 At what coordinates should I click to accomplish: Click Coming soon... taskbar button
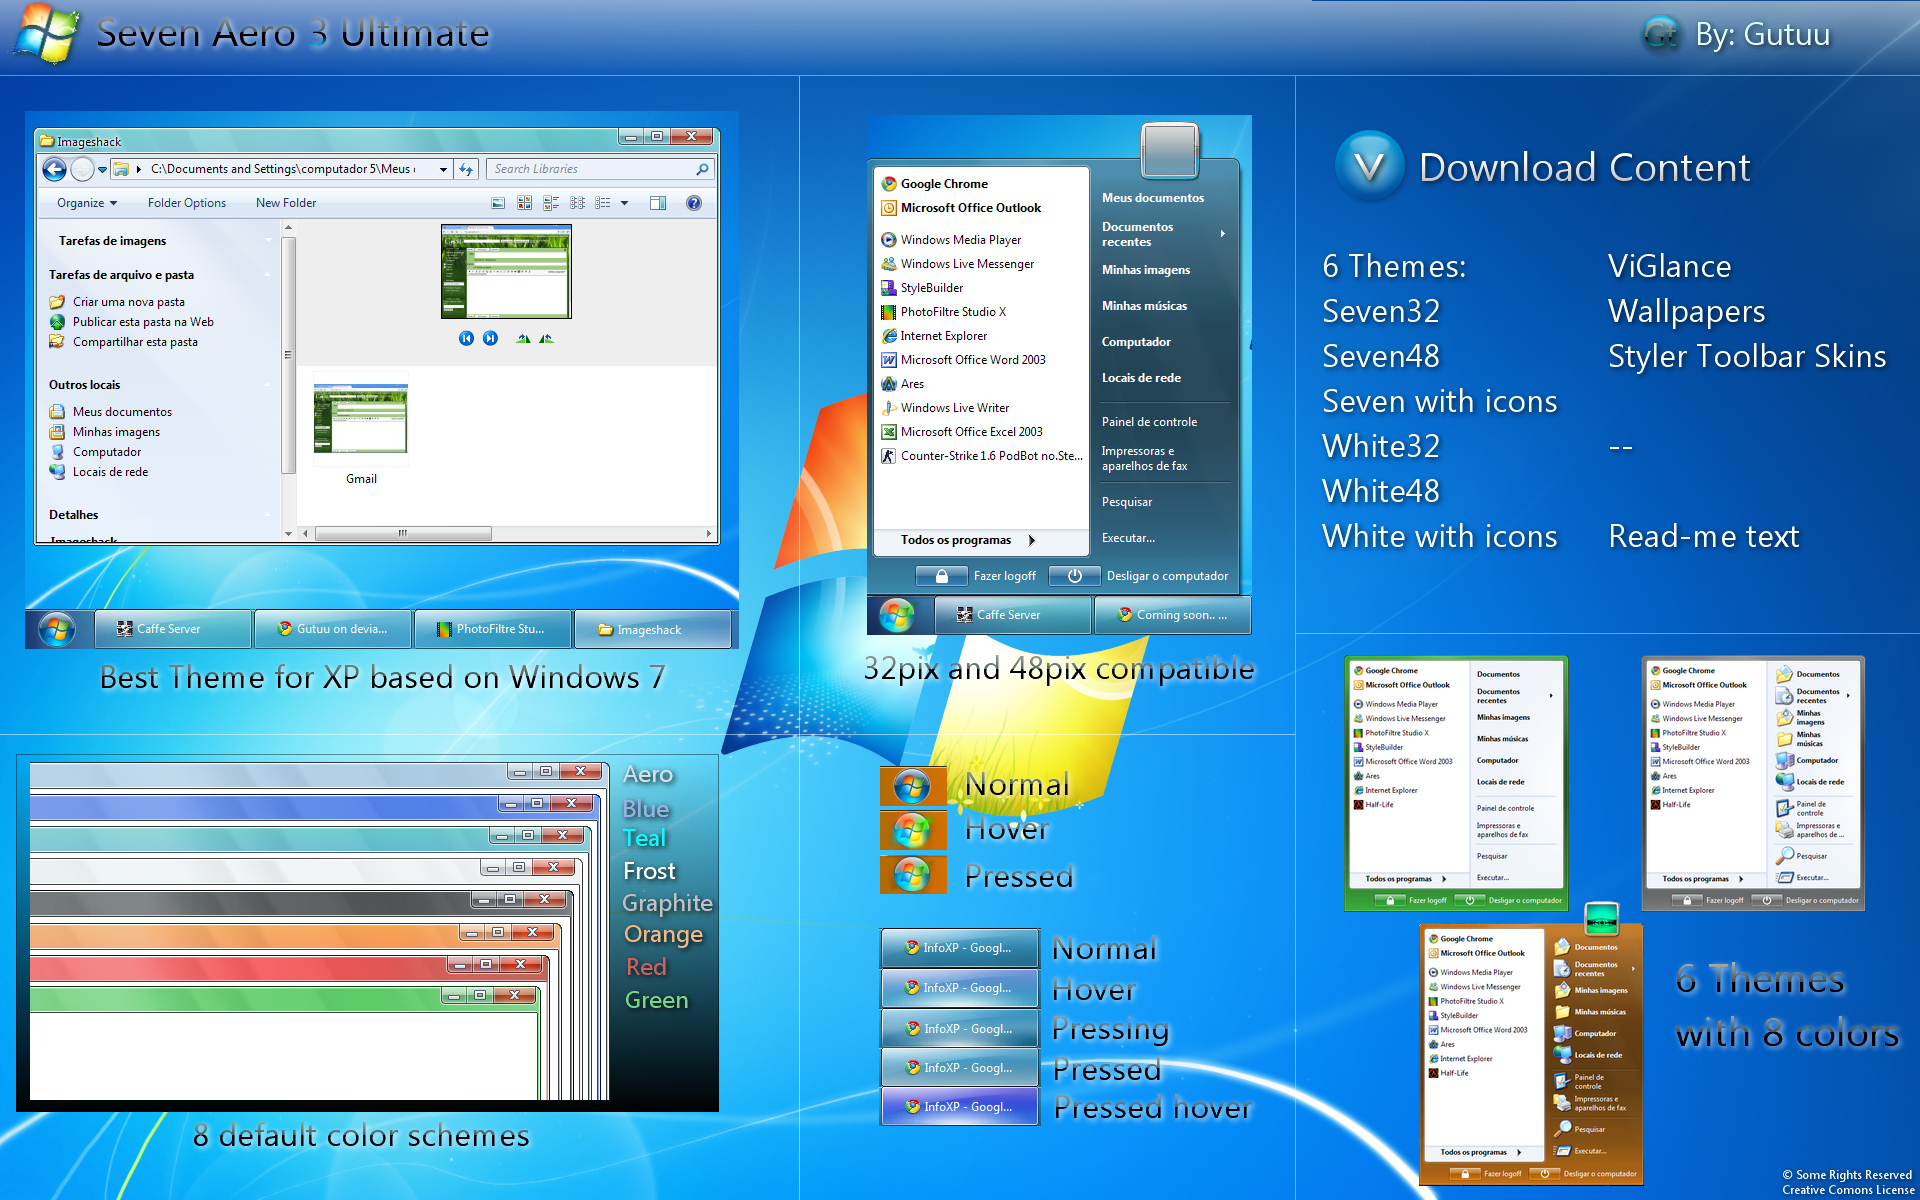coord(1172,615)
